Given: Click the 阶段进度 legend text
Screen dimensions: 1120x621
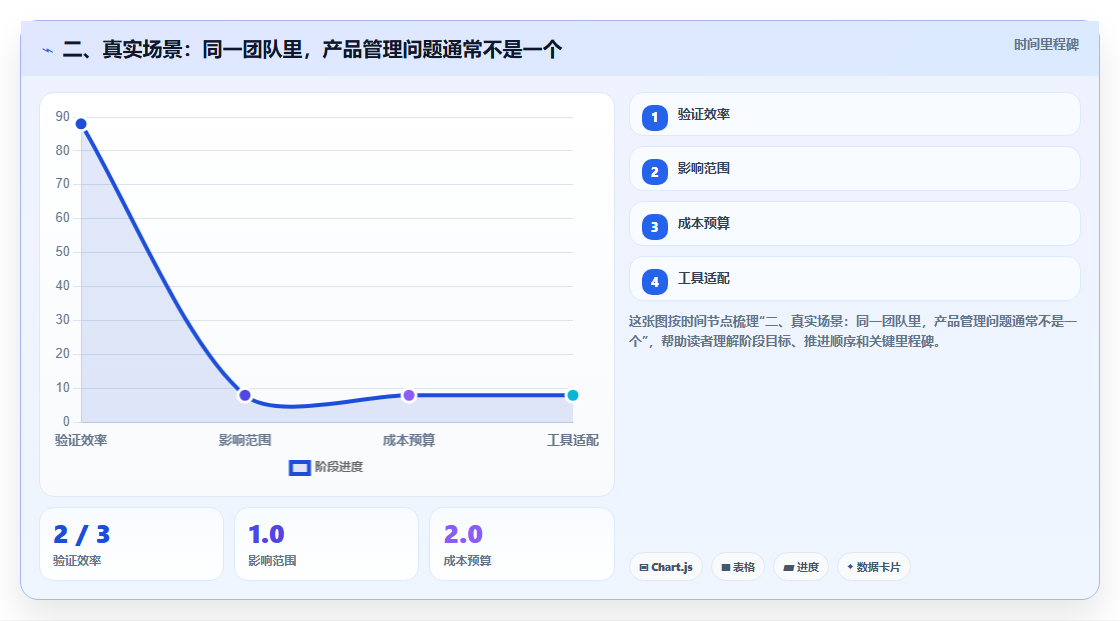Looking at the screenshot, I should tap(339, 467).
